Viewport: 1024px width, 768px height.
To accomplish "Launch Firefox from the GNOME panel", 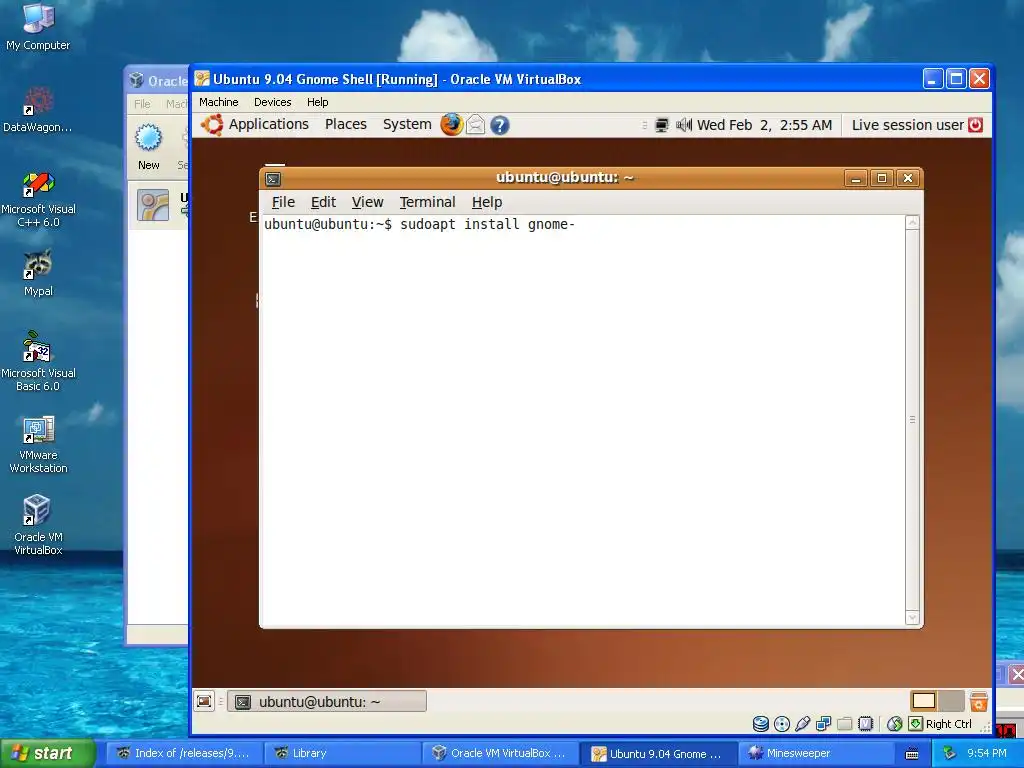I will (451, 125).
